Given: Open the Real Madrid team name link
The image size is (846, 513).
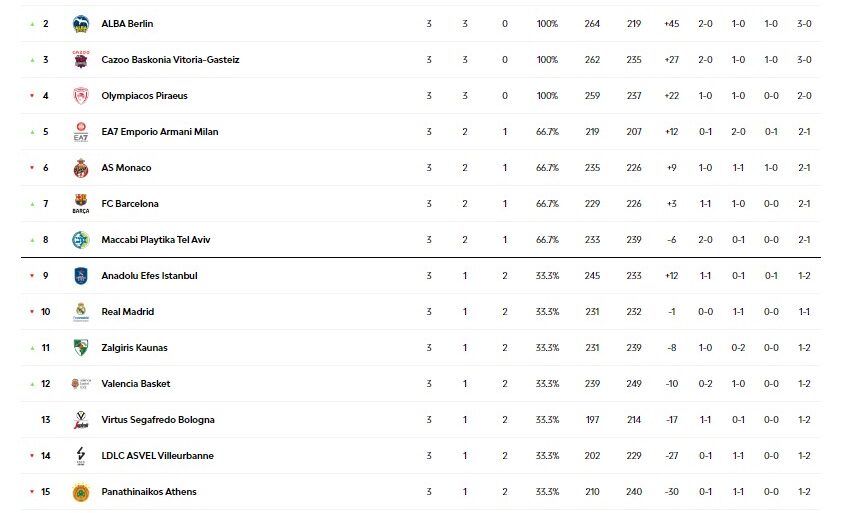Looking at the screenshot, I should pos(128,312).
